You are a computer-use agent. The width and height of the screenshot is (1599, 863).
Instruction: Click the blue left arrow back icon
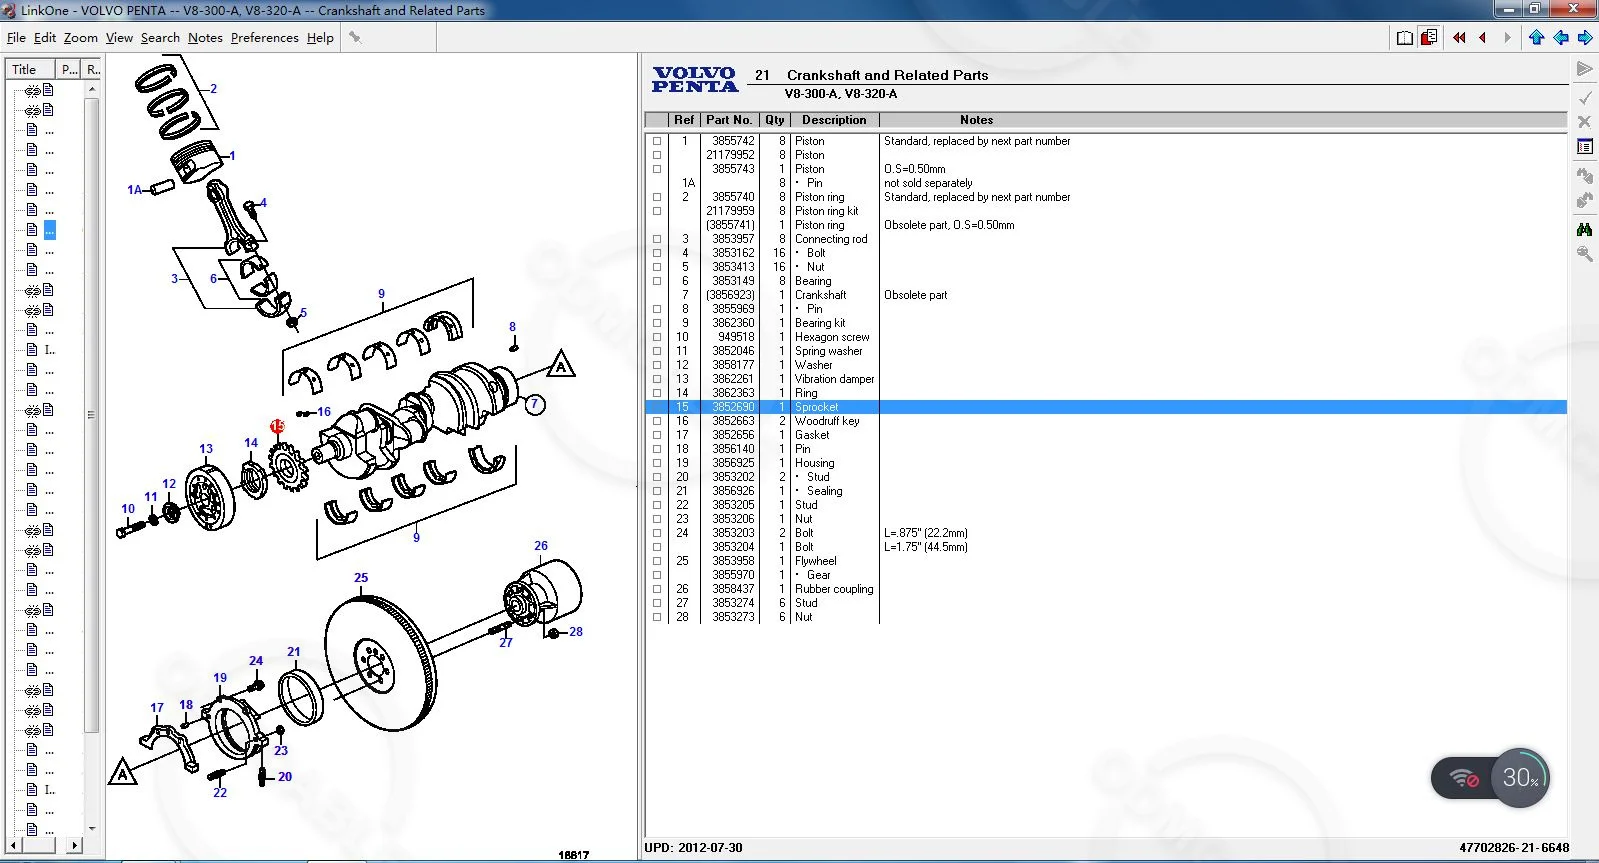pyautogui.click(x=1561, y=38)
